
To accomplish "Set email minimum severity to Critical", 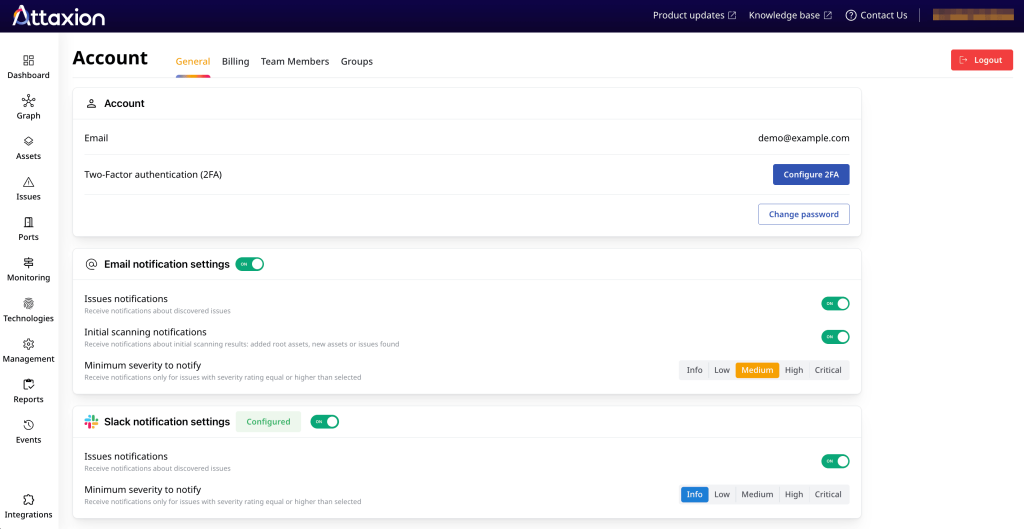I will (828, 370).
